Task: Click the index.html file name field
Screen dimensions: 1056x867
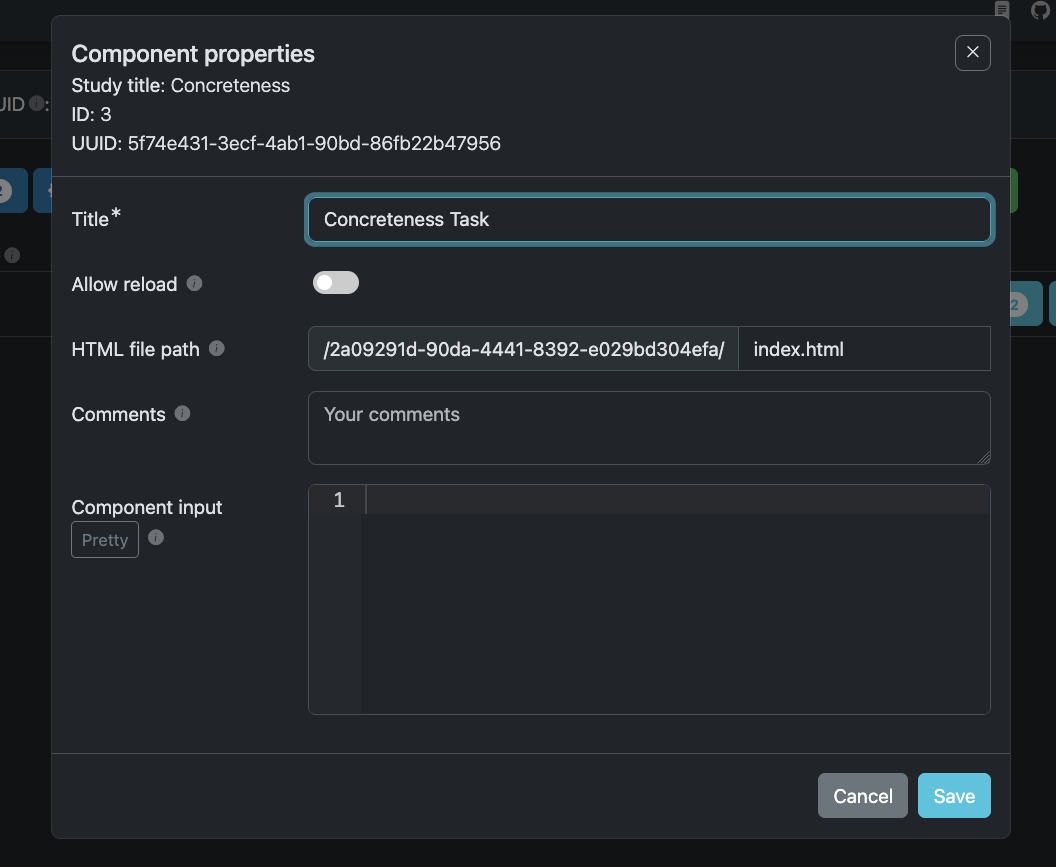Action: (864, 349)
